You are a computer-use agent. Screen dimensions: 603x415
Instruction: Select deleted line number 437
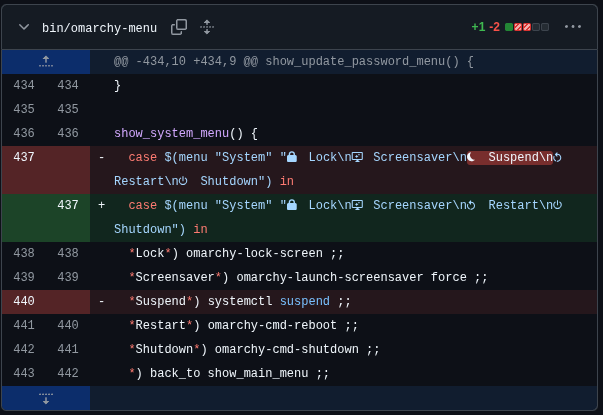tap(24, 157)
